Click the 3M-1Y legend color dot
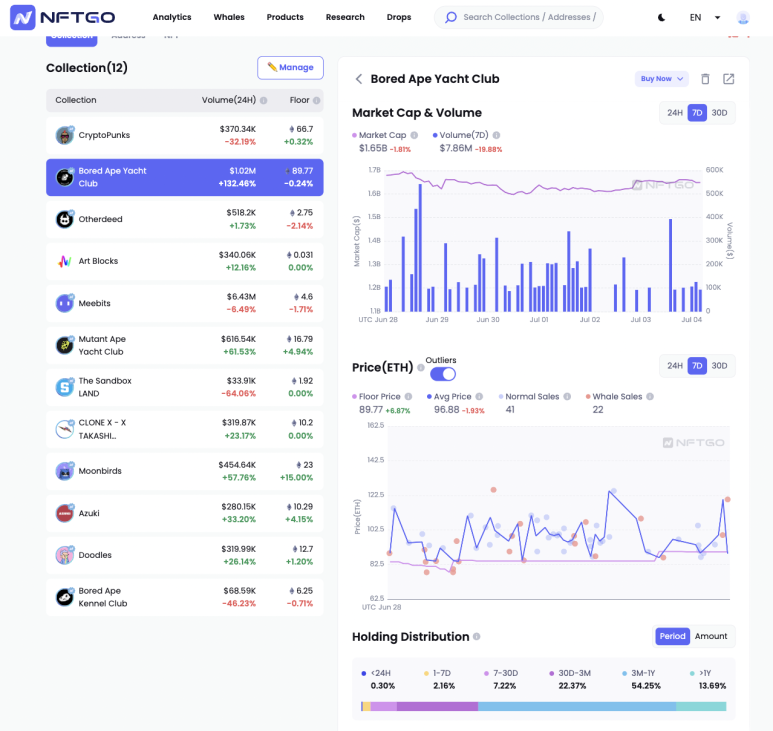Image resolution: width=773 pixels, height=731 pixels. (x=625, y=673)
